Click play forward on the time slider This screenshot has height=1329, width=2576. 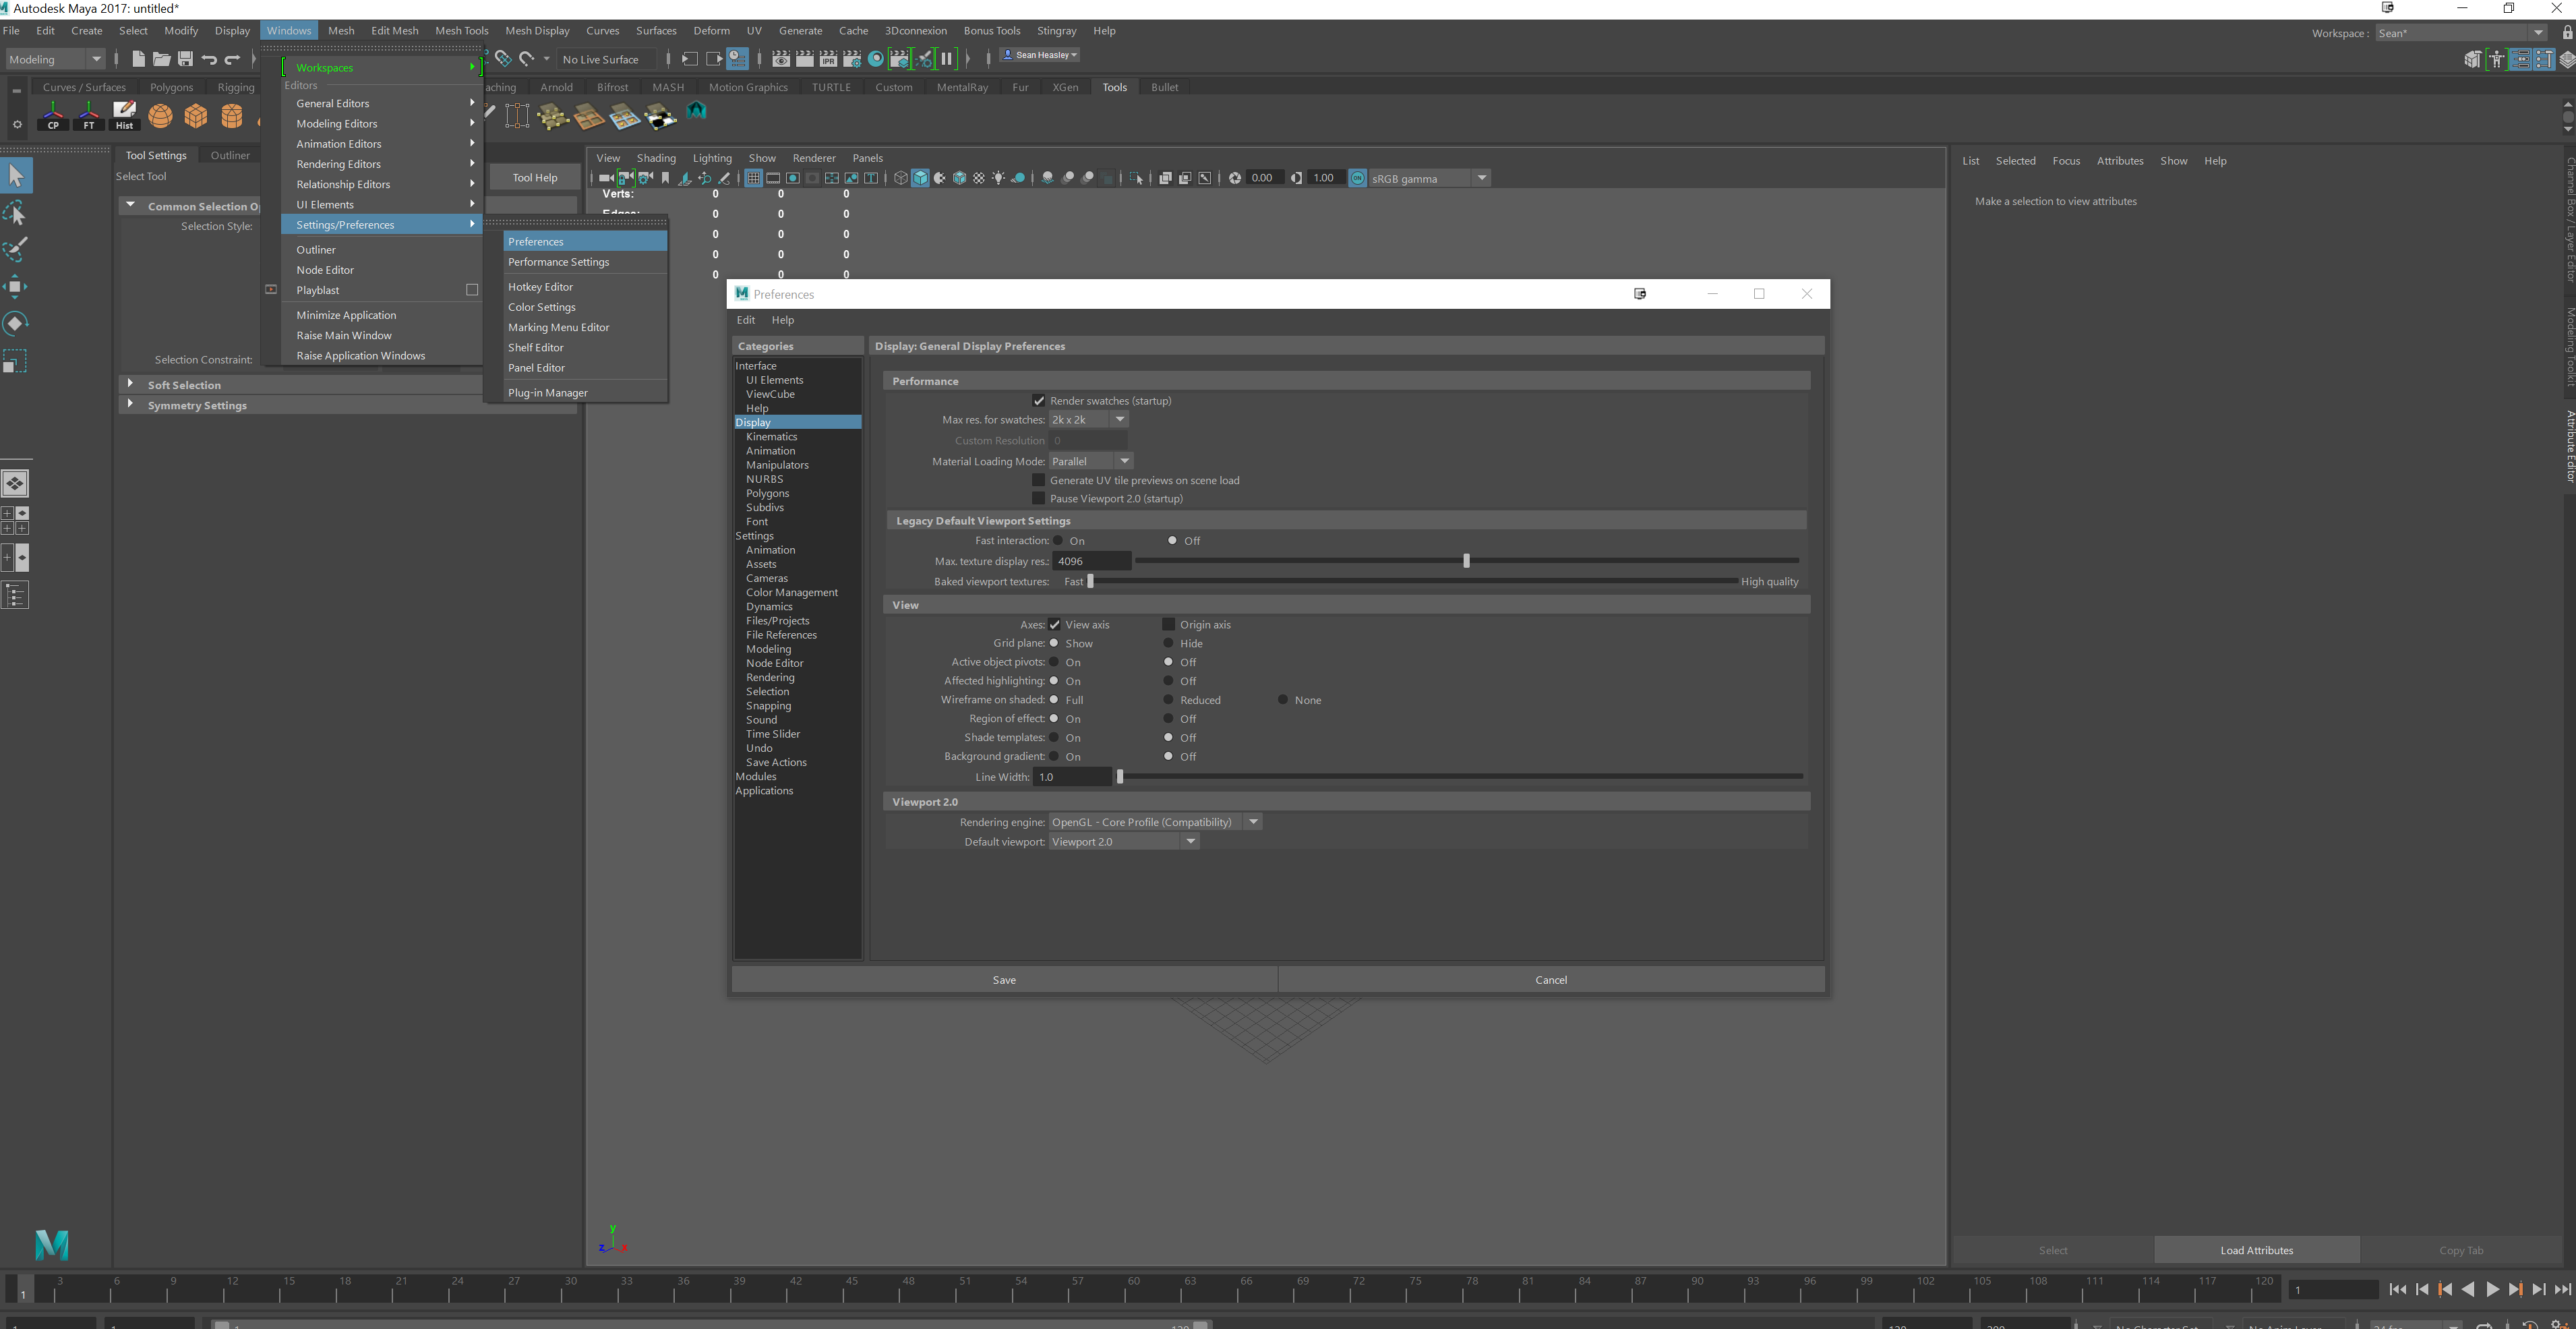2492,1290
